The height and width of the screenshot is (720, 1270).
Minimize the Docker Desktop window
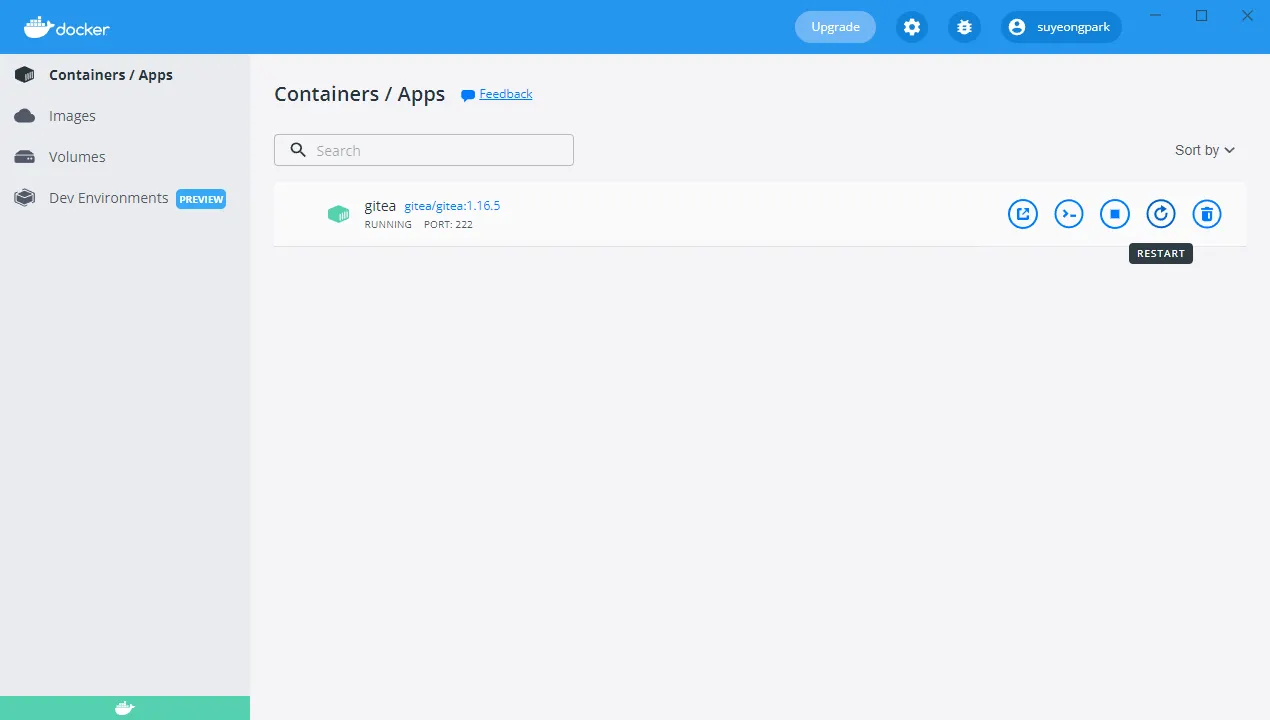[1156, 15]
